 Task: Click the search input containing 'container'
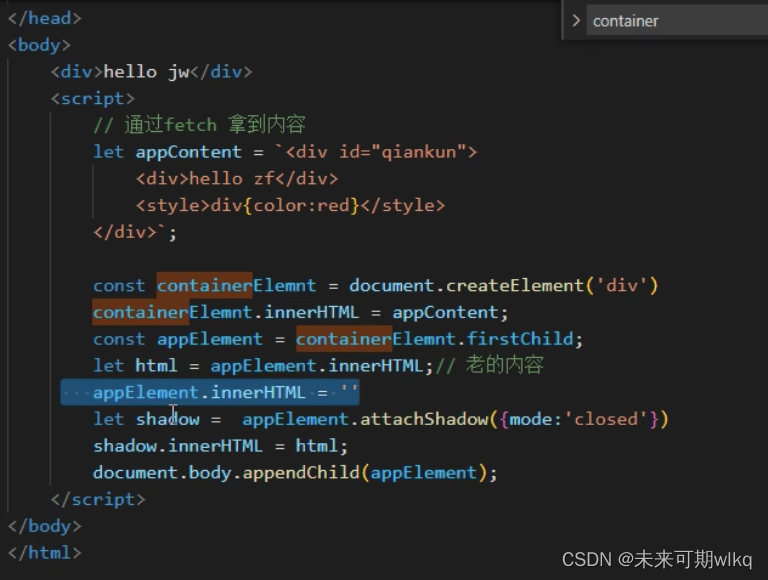tap(677, 21)
